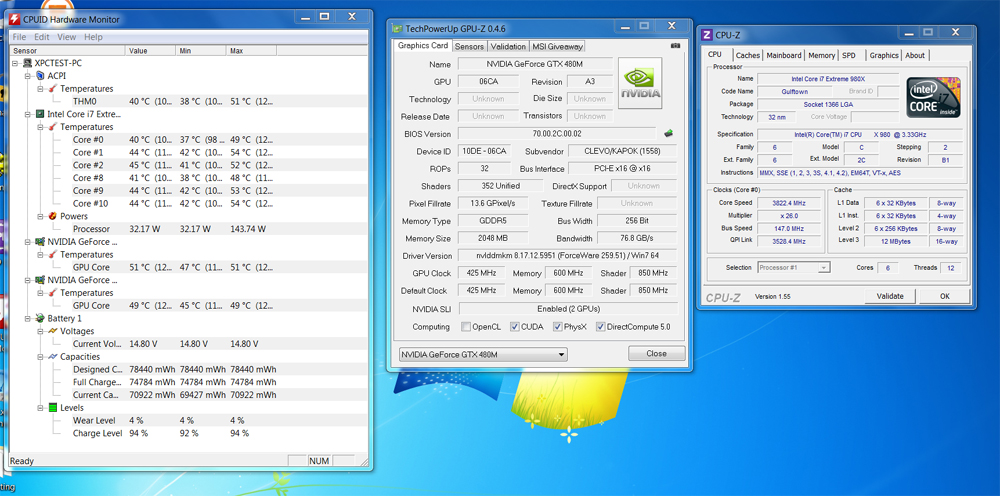This screenshot has height=496, width=1000.
Task: Open the MSI Giveaway tab in GPU-Z
Action: [x=557, y=47]
